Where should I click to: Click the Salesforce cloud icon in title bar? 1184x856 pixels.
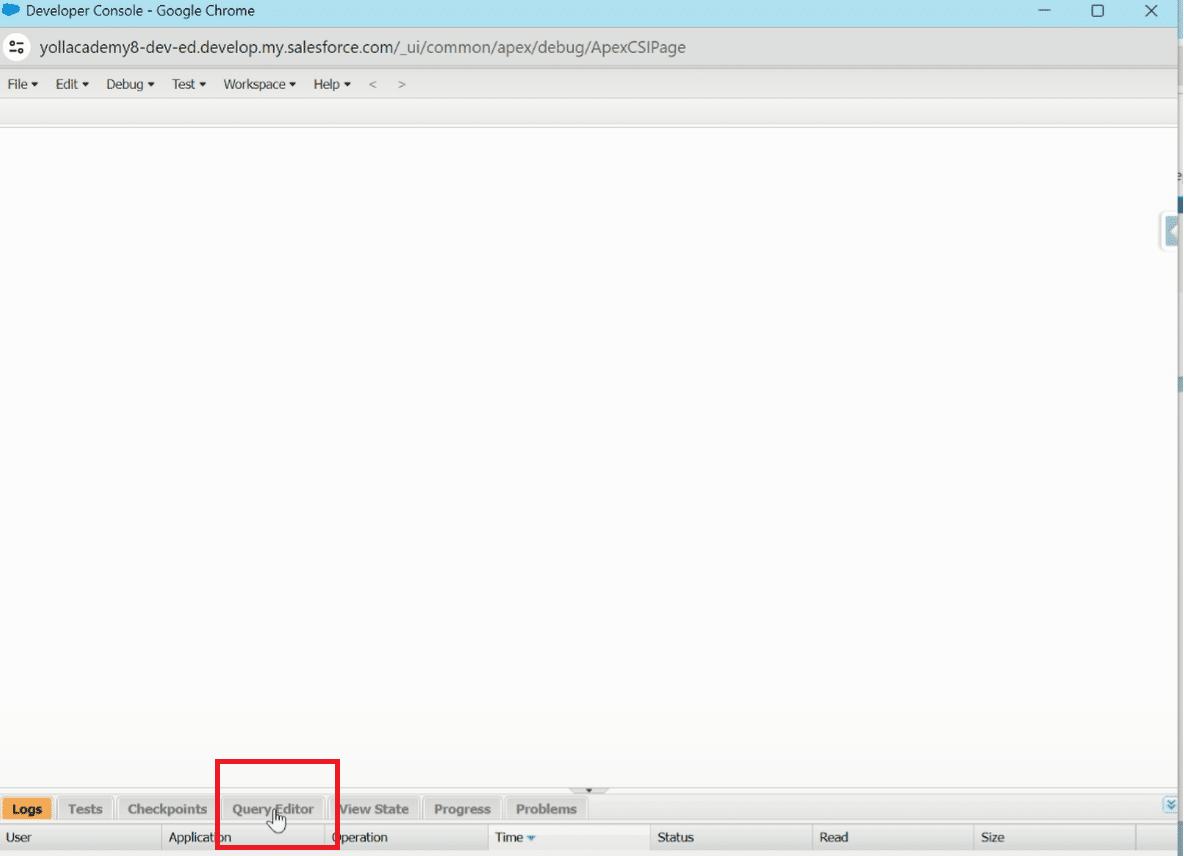[12, 11]
